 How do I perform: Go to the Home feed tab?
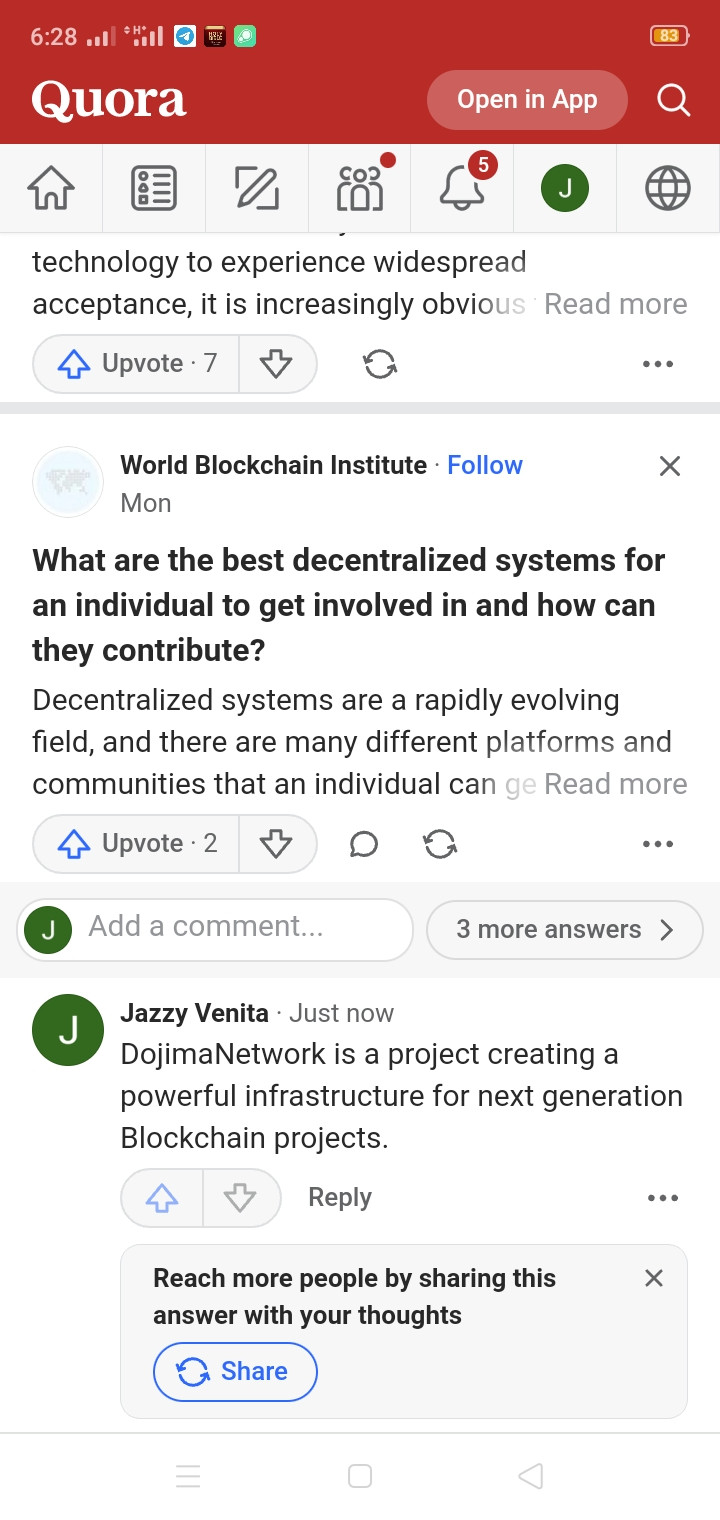(51, 188)
